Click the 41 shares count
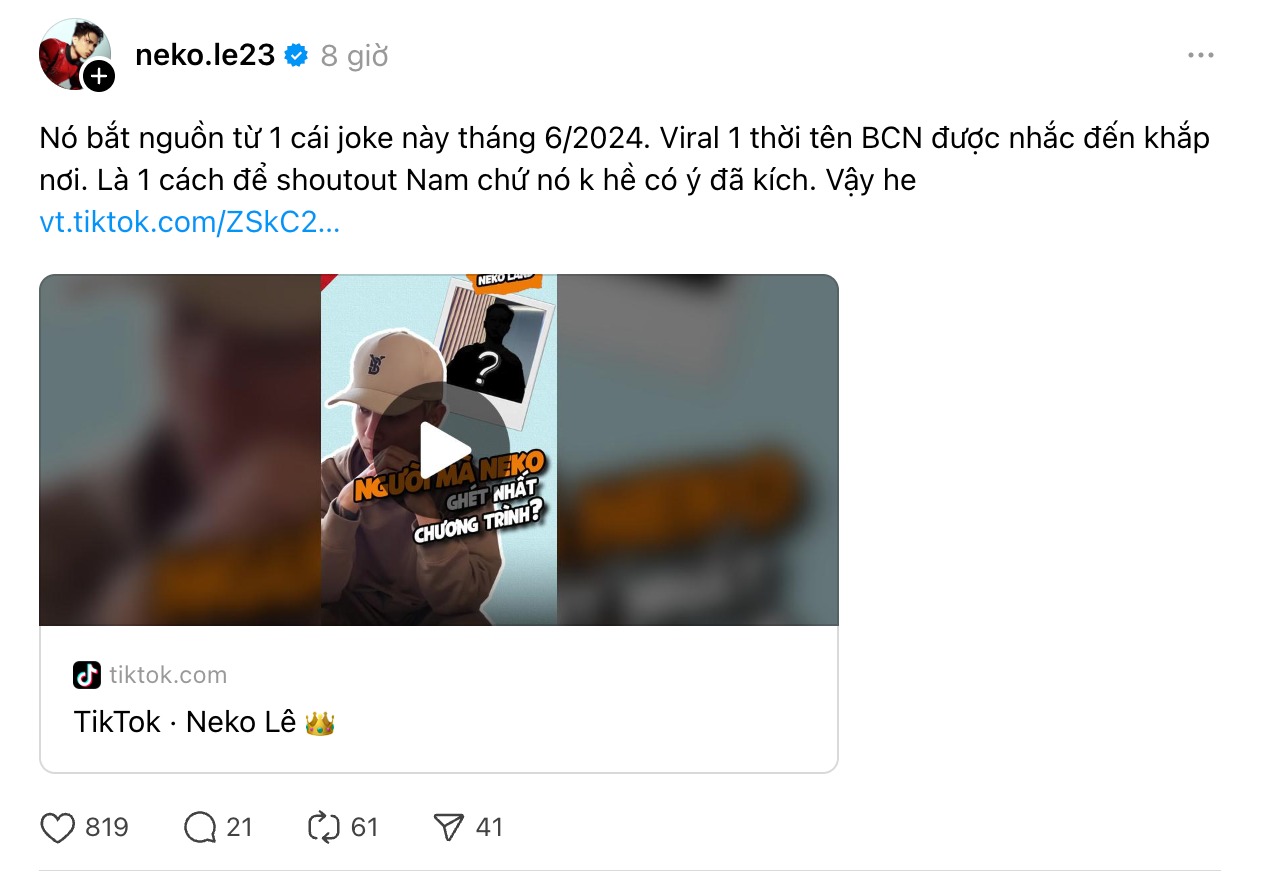Screen dimensions: 1266x876 point(489,828)
